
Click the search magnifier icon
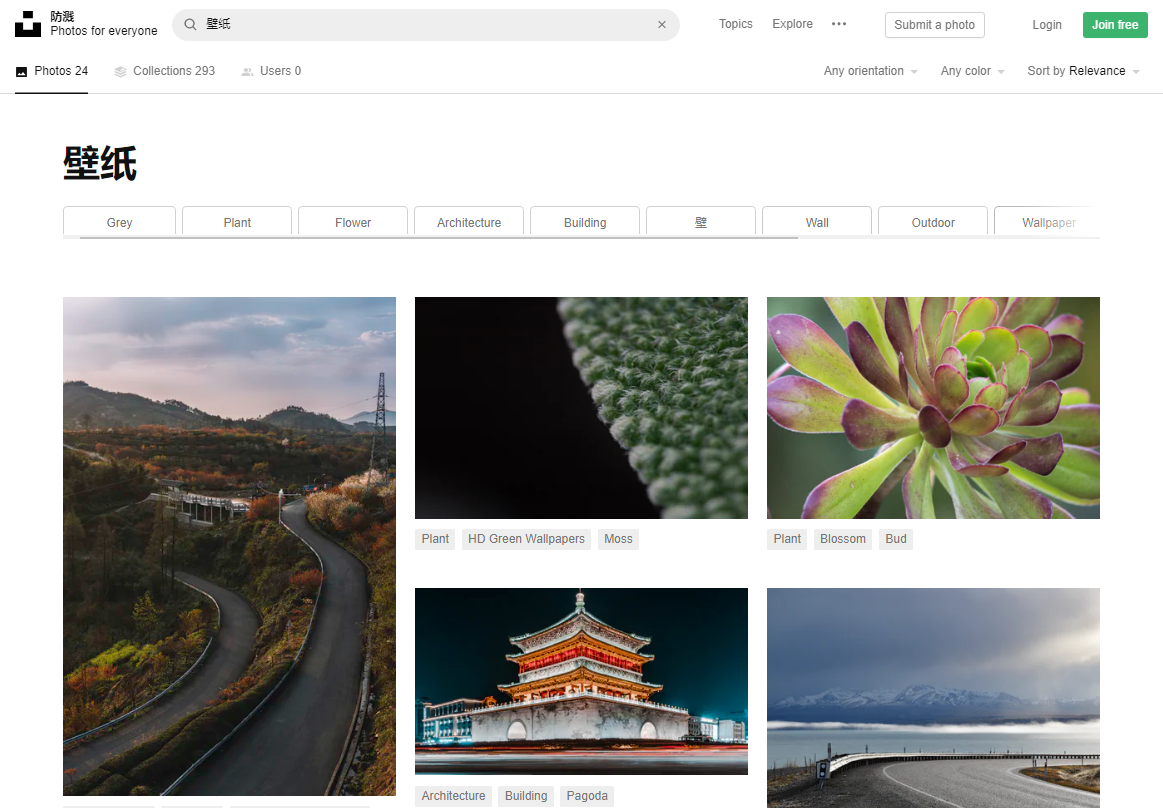tap(190, 25)
